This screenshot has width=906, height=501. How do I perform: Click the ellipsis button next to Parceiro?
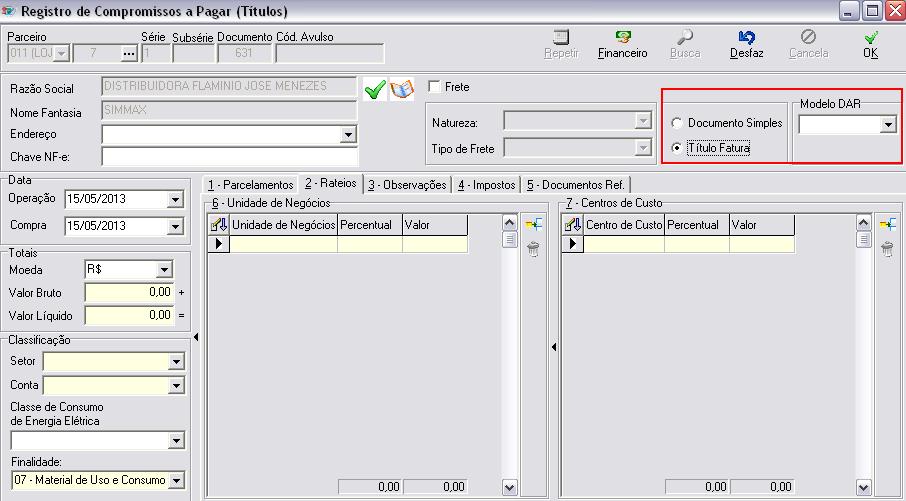pos(127,53)
